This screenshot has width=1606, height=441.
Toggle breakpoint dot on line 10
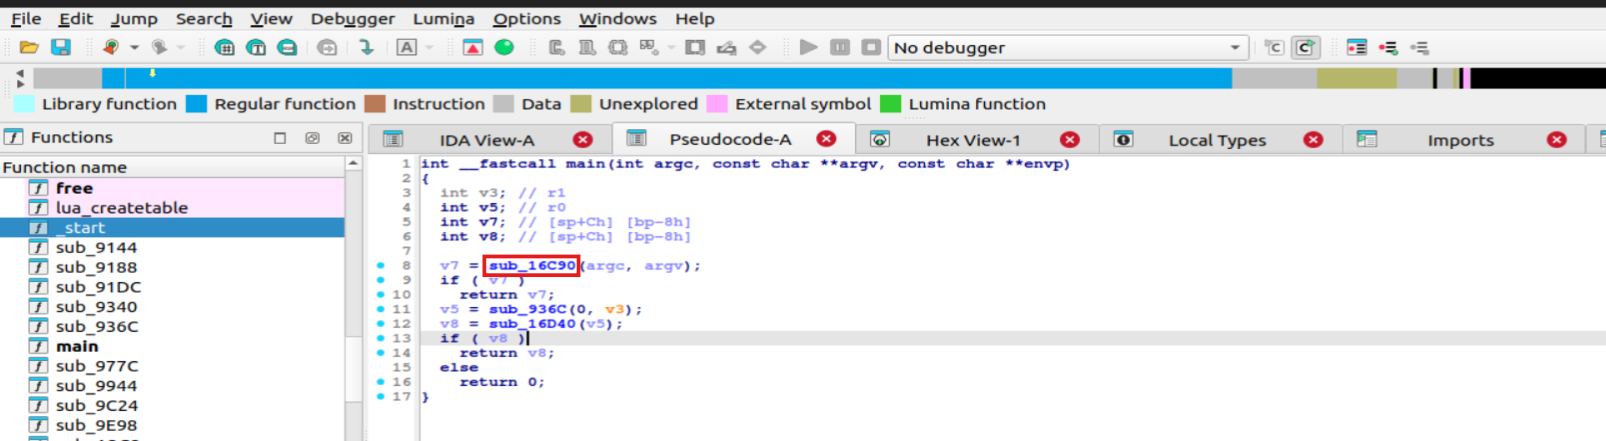tap(381, 295)
